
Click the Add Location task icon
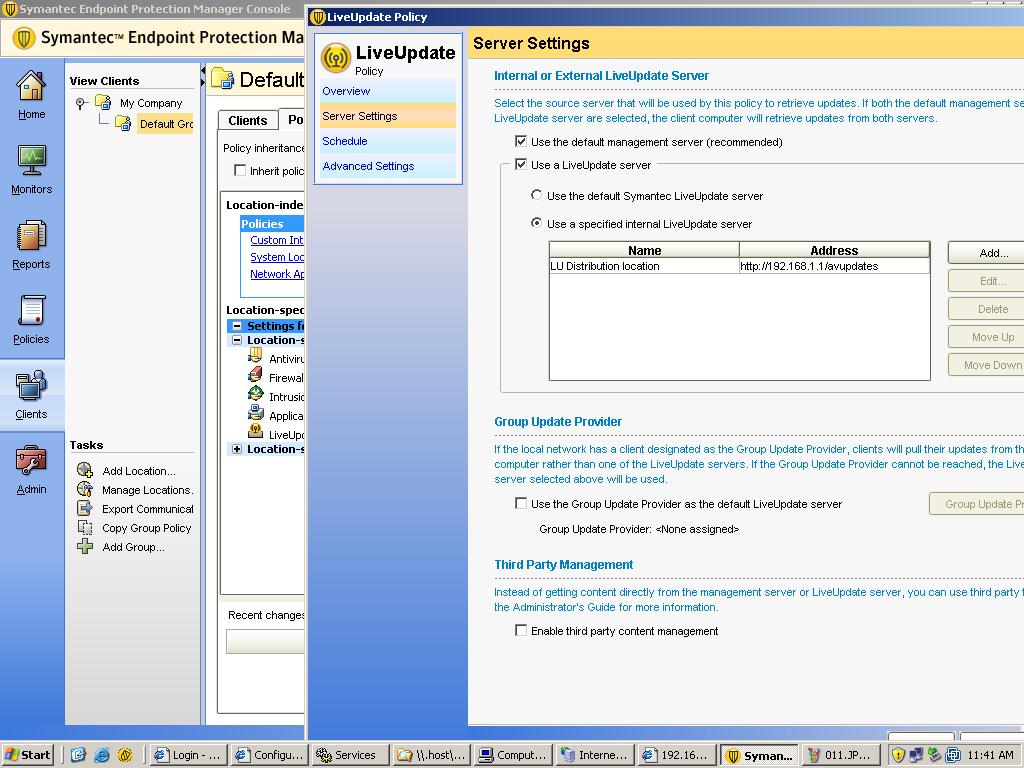85,470
